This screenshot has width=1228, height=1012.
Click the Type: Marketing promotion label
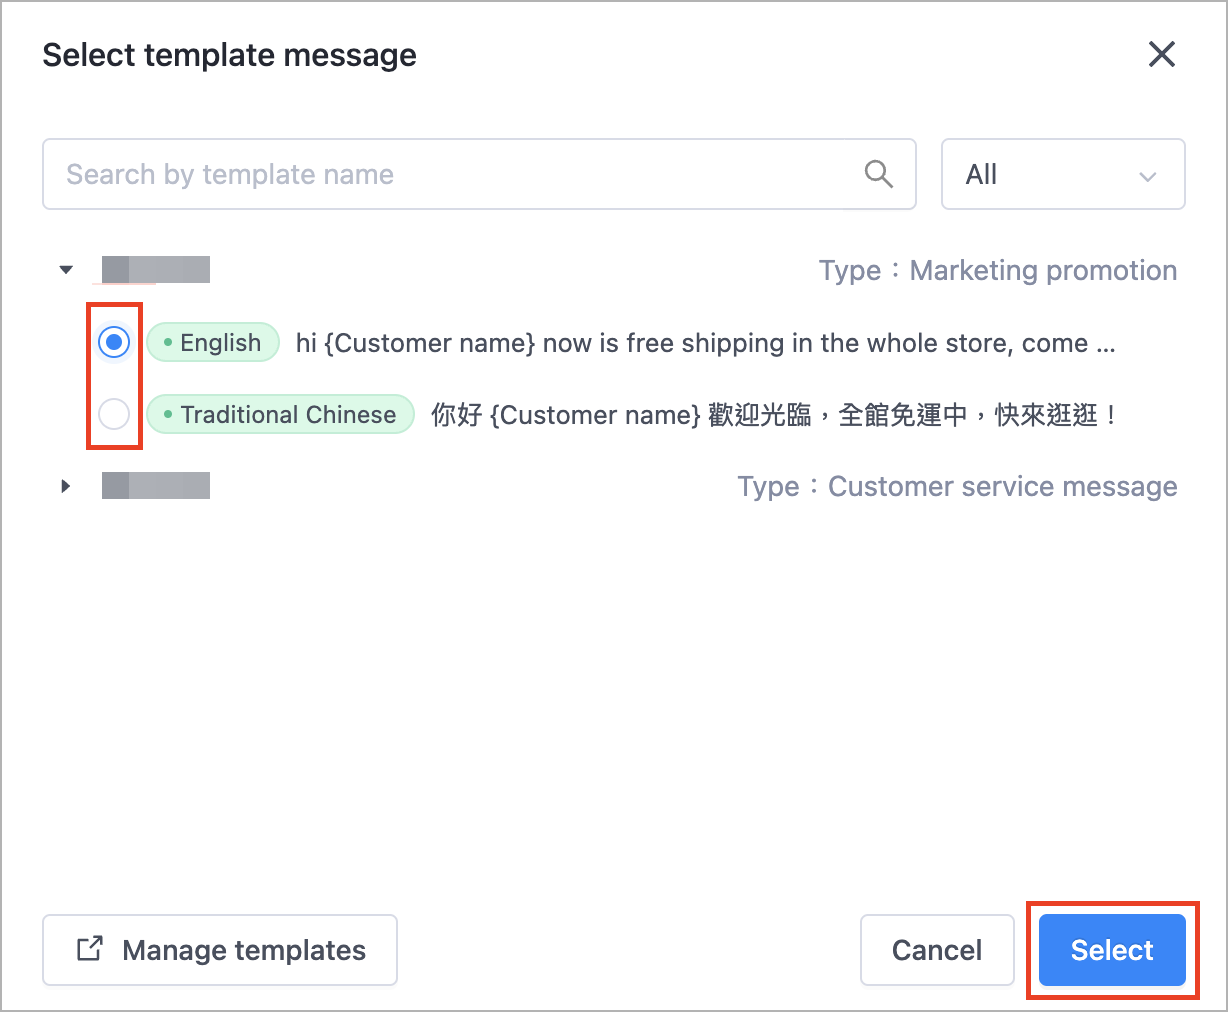(x=998, y=270)
